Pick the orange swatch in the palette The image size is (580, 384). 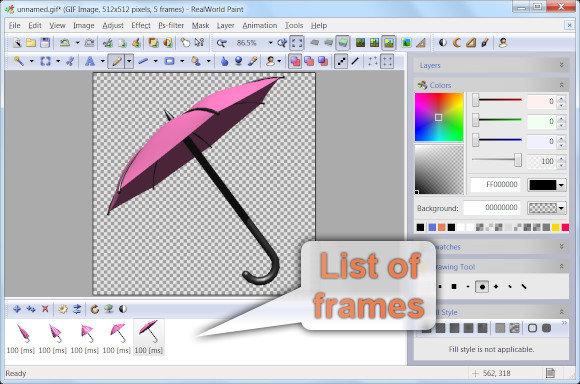pos(442,227)
